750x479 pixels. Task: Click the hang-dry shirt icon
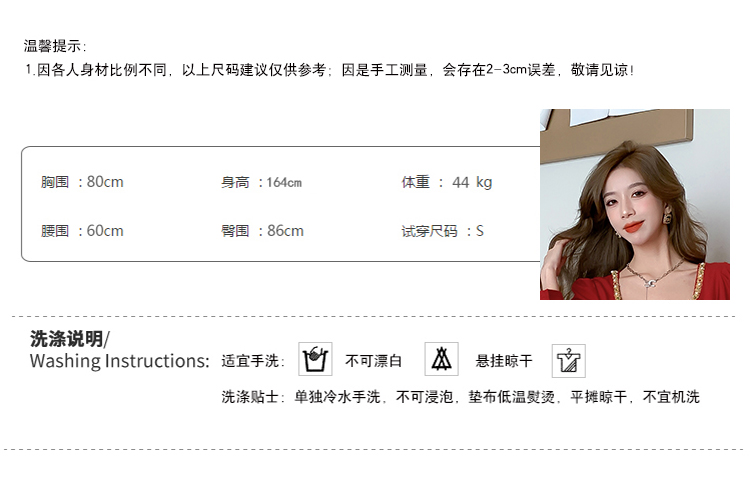(569, 361)
